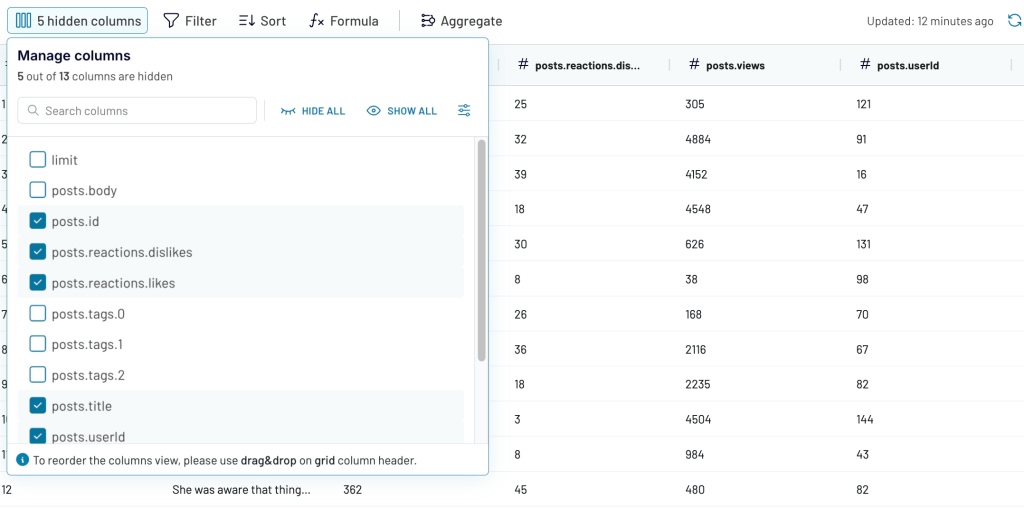Check the posts.body column checkbox
Viewport: 1024px width, 509px height.
38,190
